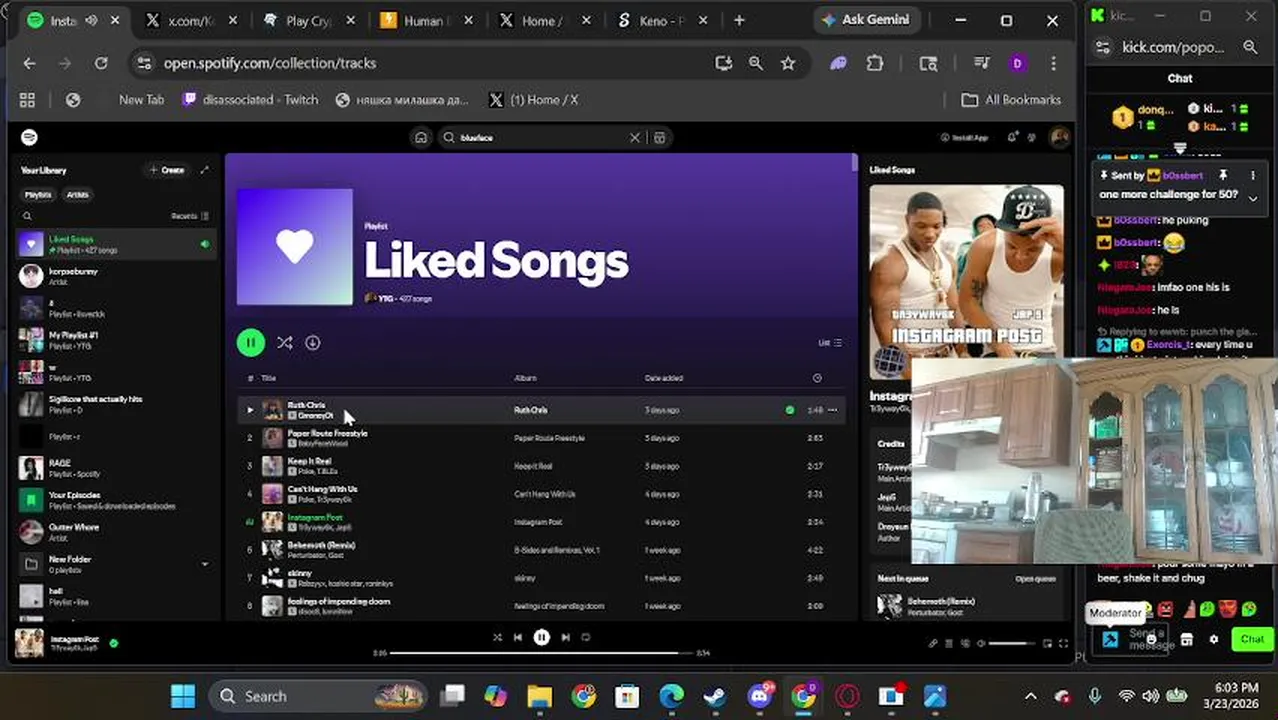
Task: Open pinned message options in Kick chat
Action: [1253, 175]
